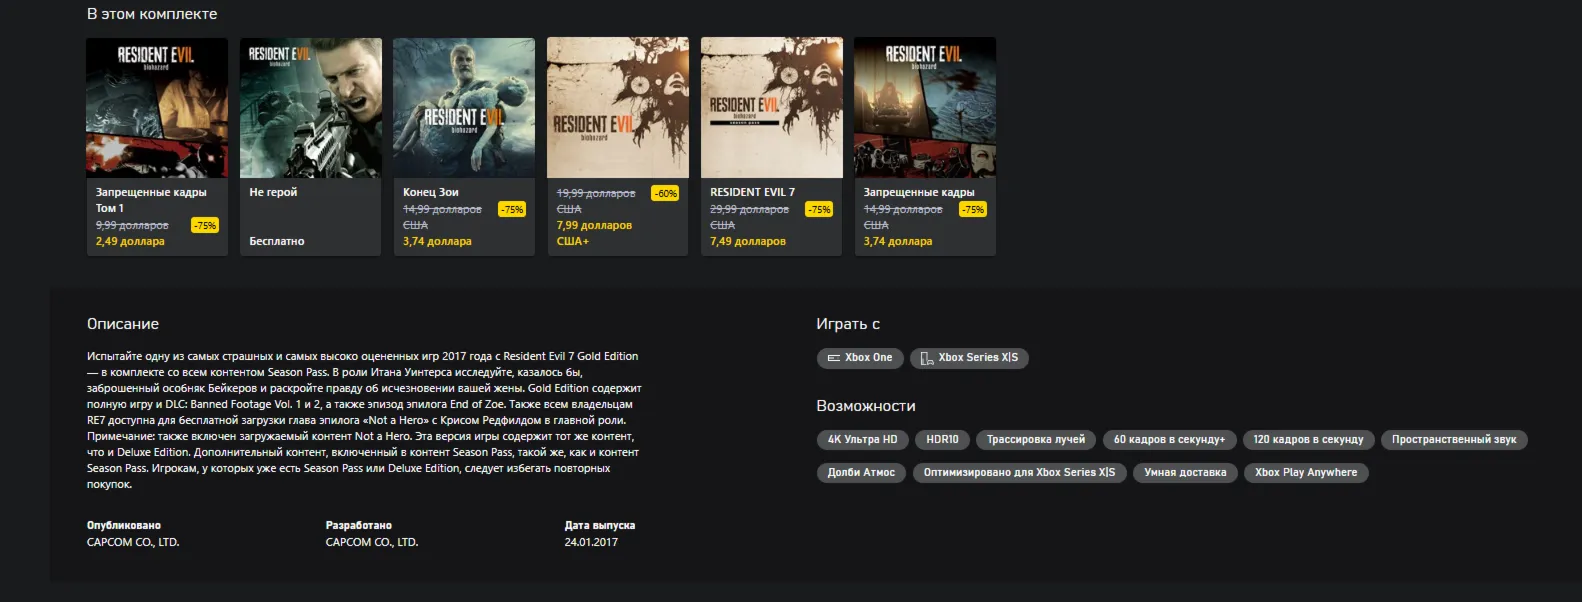Viewport: 1582px width, 602px height.
Task: Open the Конец Зои cover image
Action: 464,108
